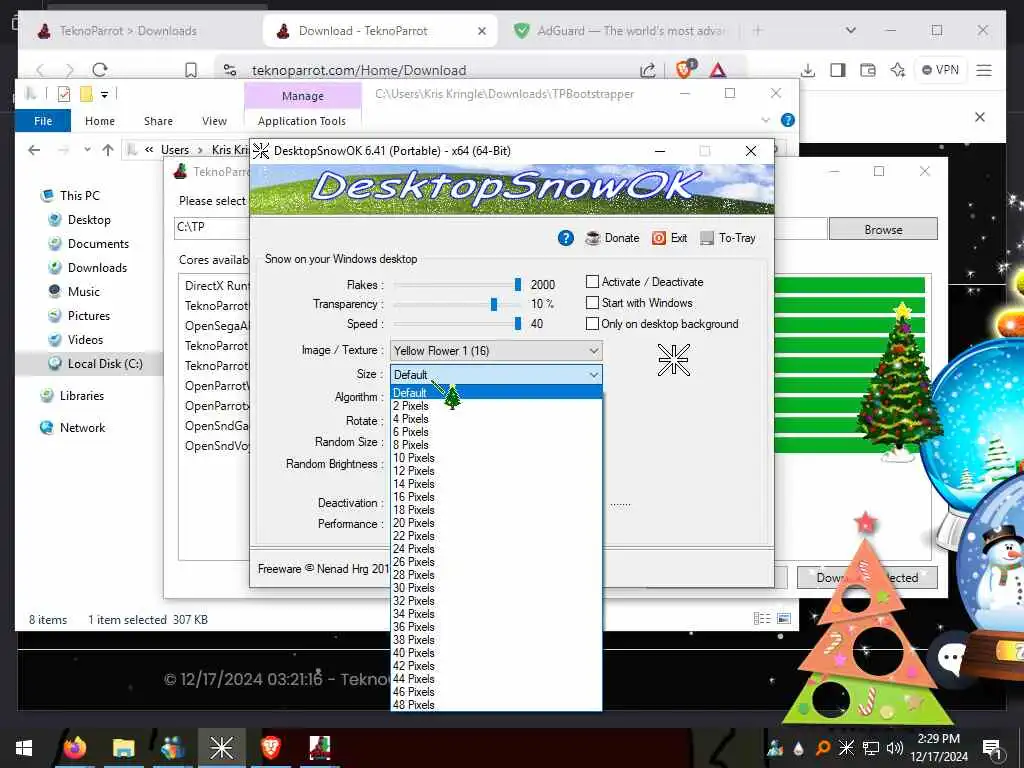Open Documents in navigation pane
1024x768 pixels.
tap(98, 244)
